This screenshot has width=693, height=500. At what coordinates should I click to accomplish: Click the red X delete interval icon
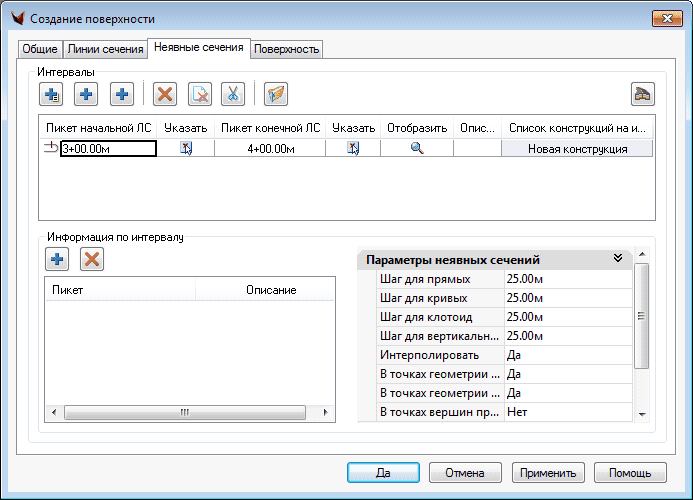[165, 95]
